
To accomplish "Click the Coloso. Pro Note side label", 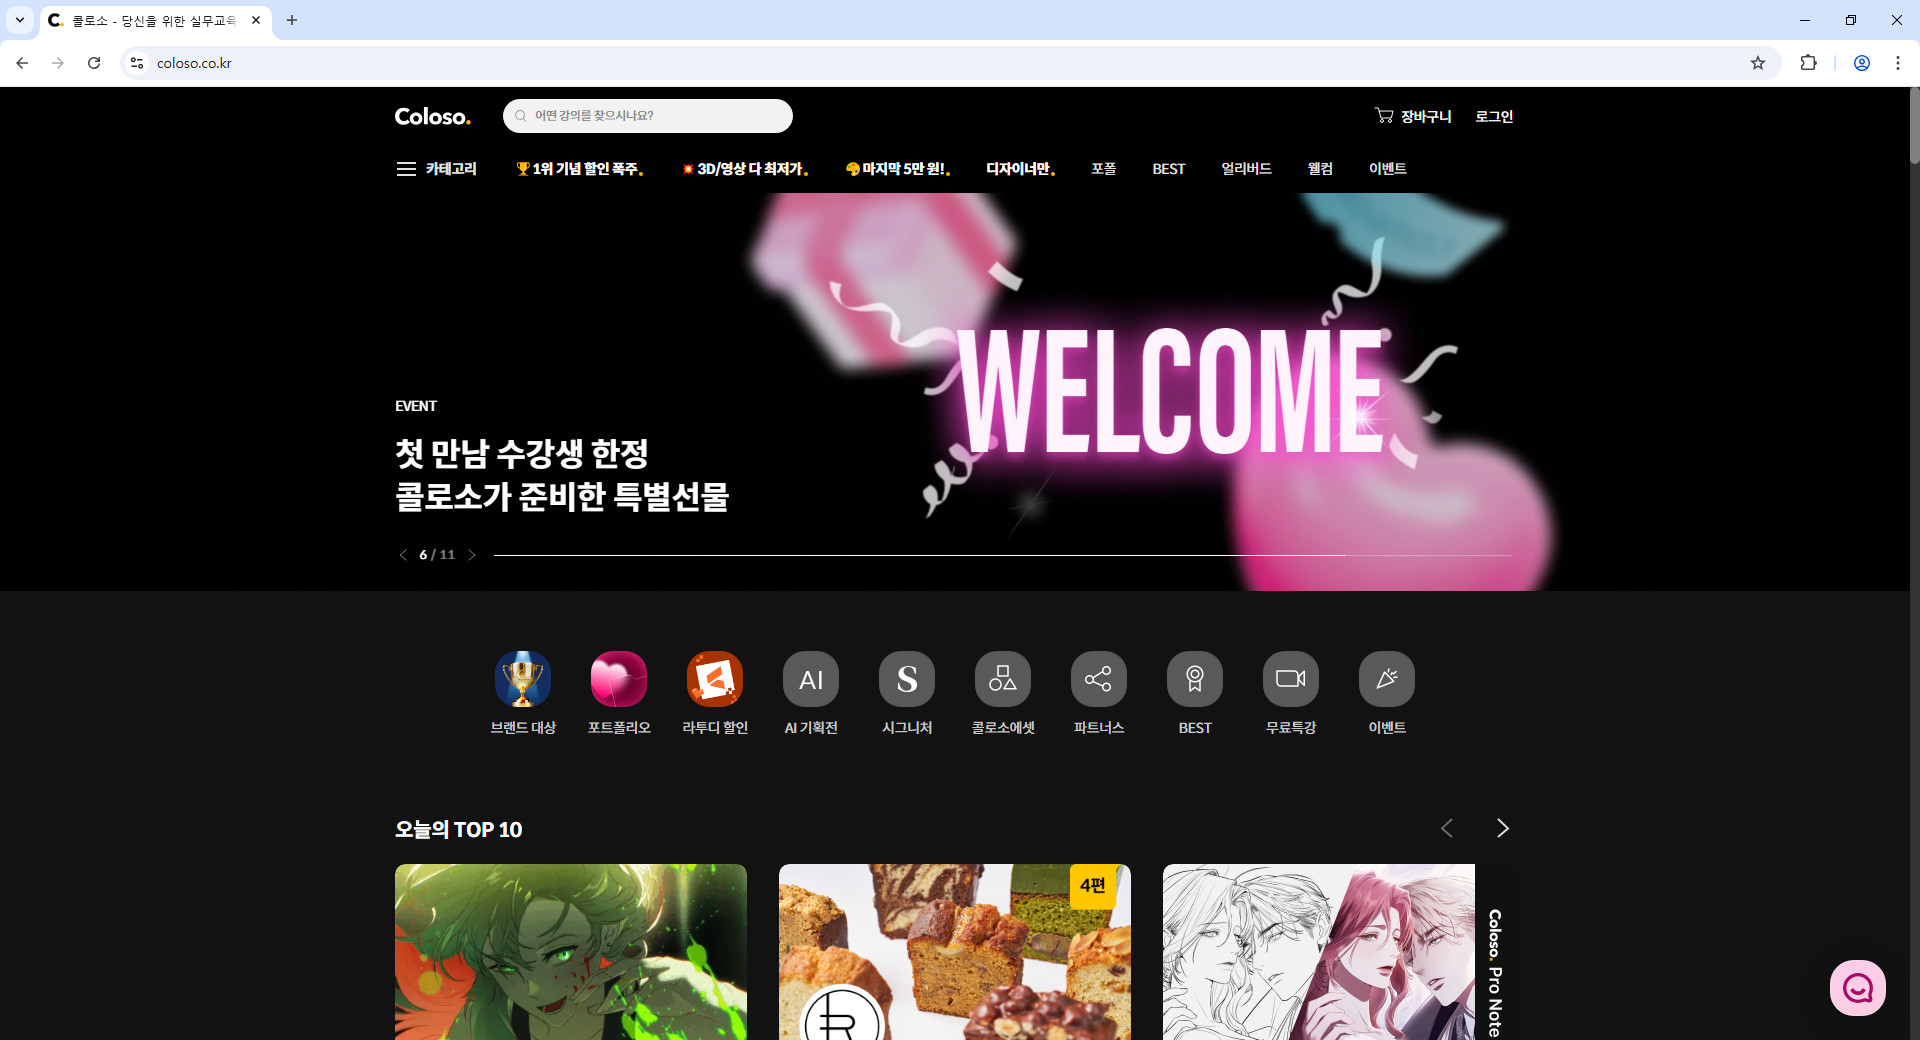I will coord(1495,972).
